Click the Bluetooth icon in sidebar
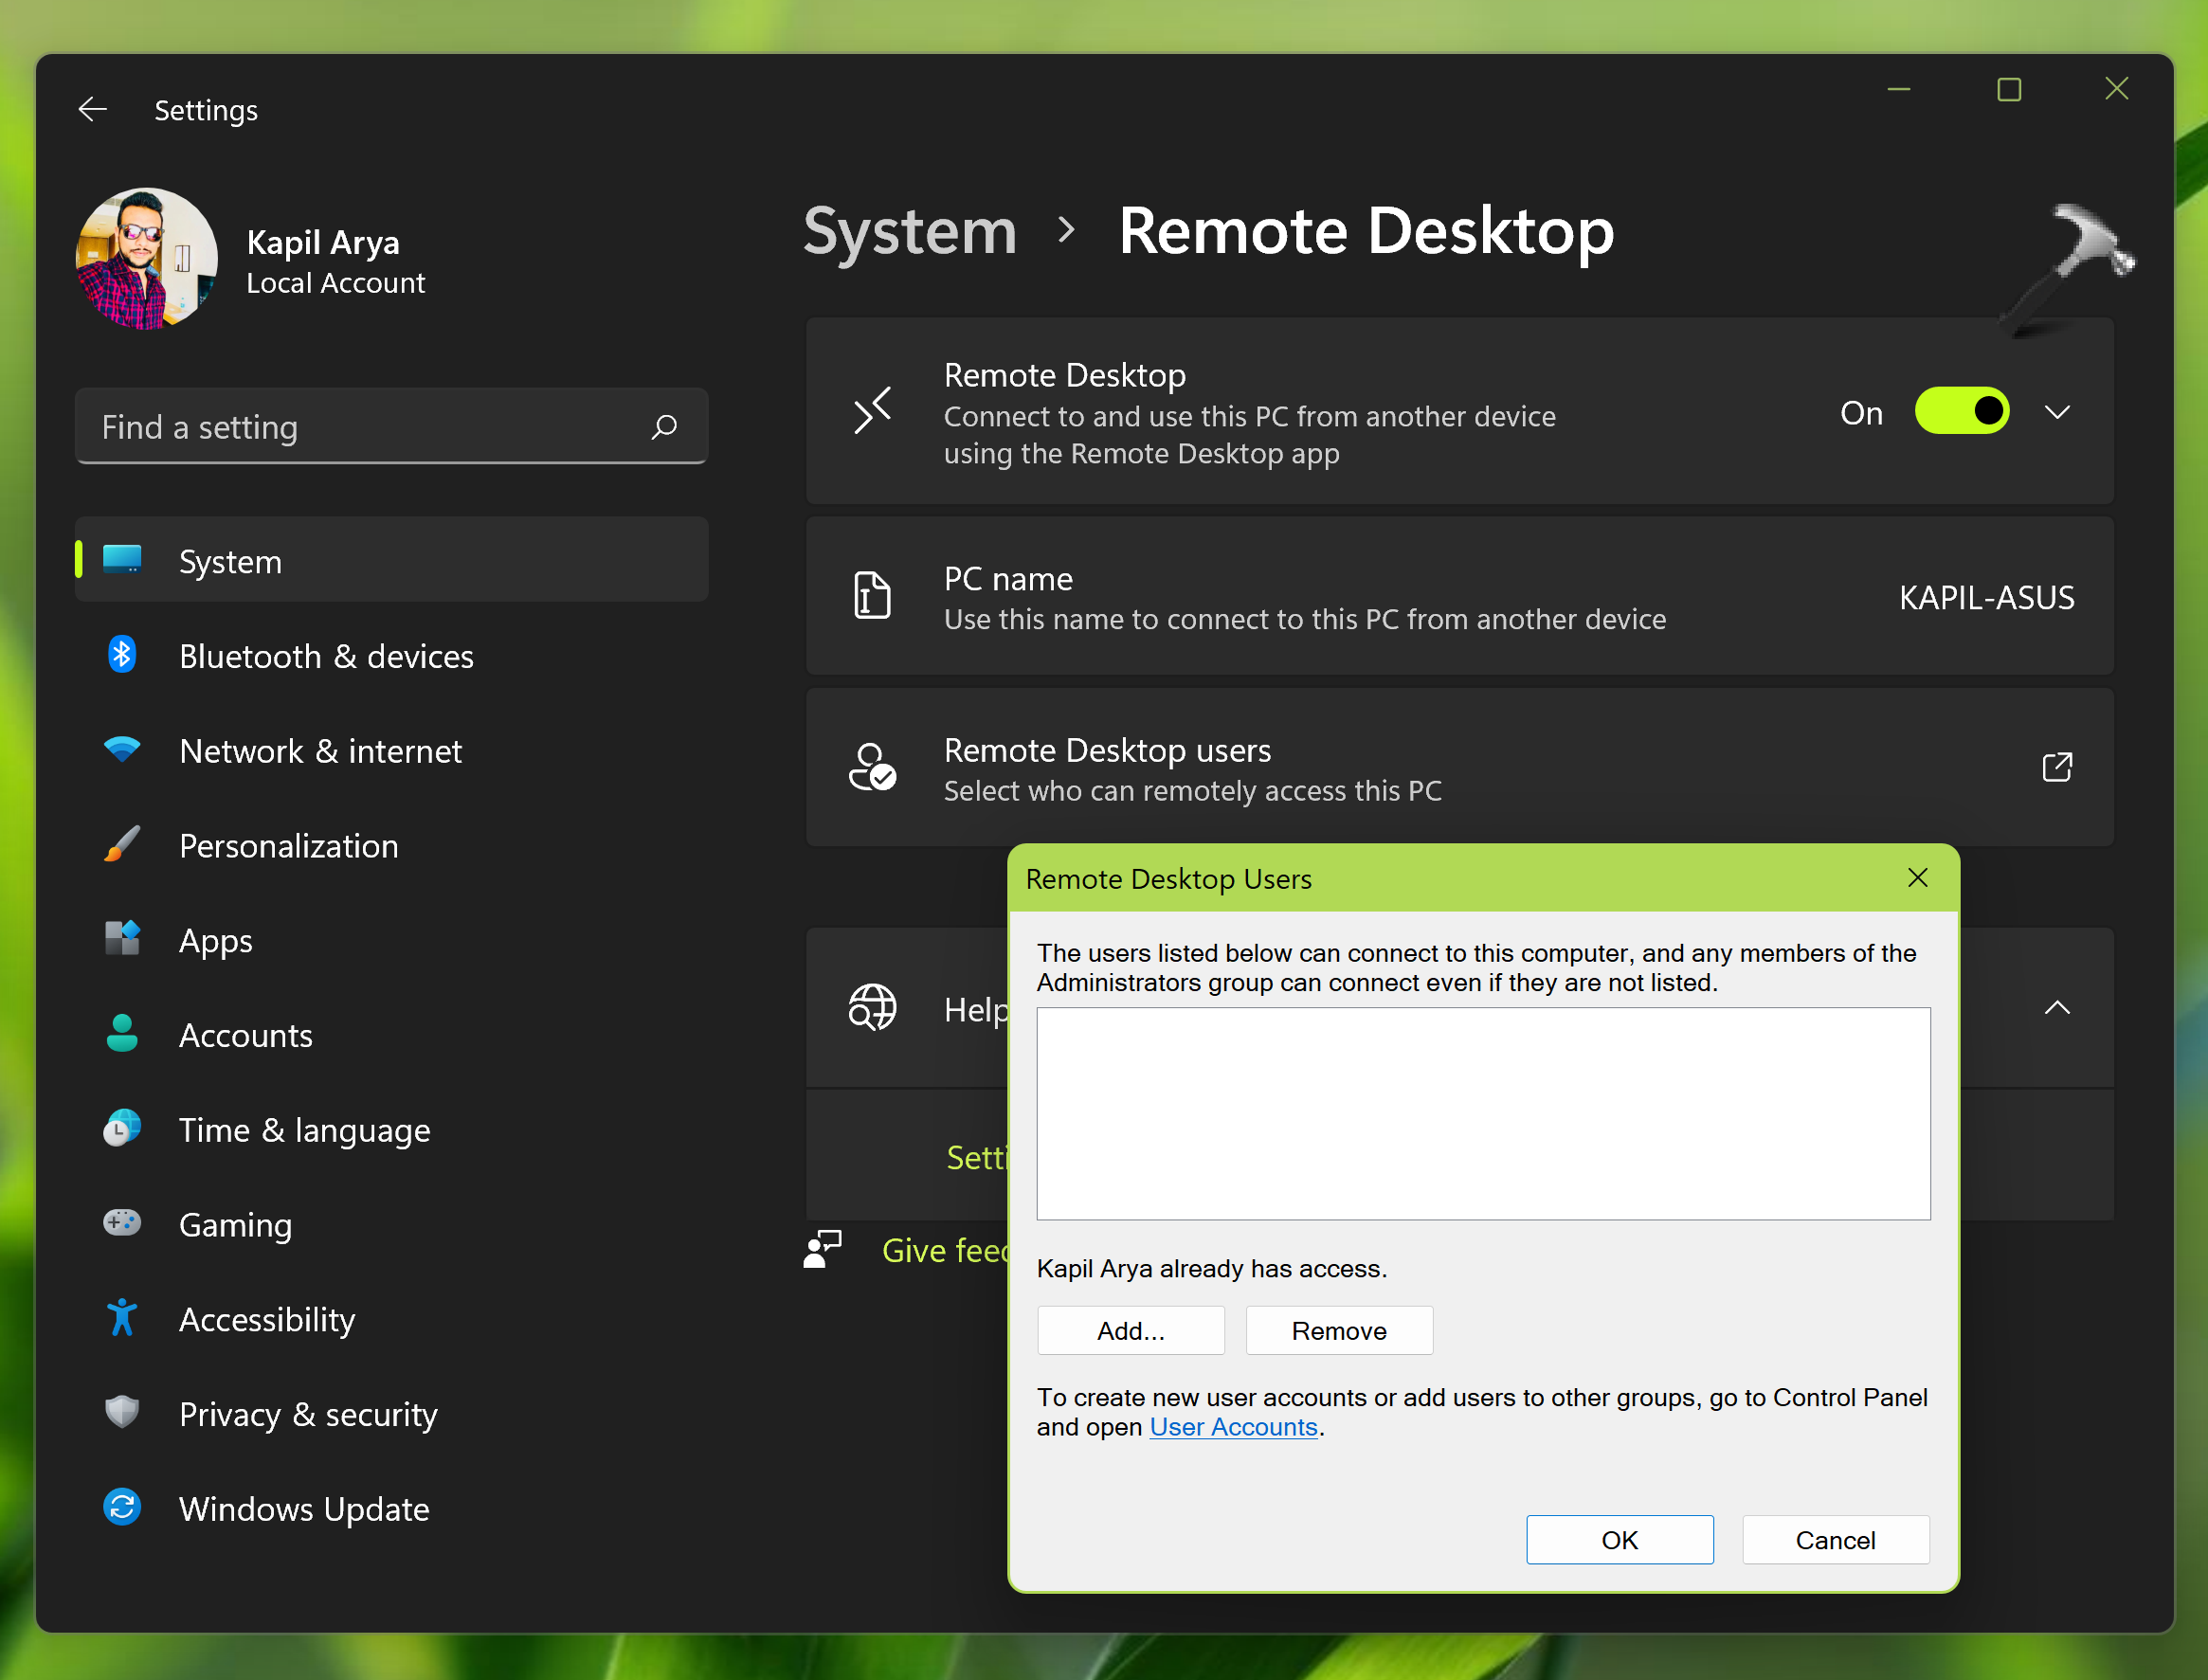The image size is (2208, 1680). pyautogui.click(x=122, y=656)
